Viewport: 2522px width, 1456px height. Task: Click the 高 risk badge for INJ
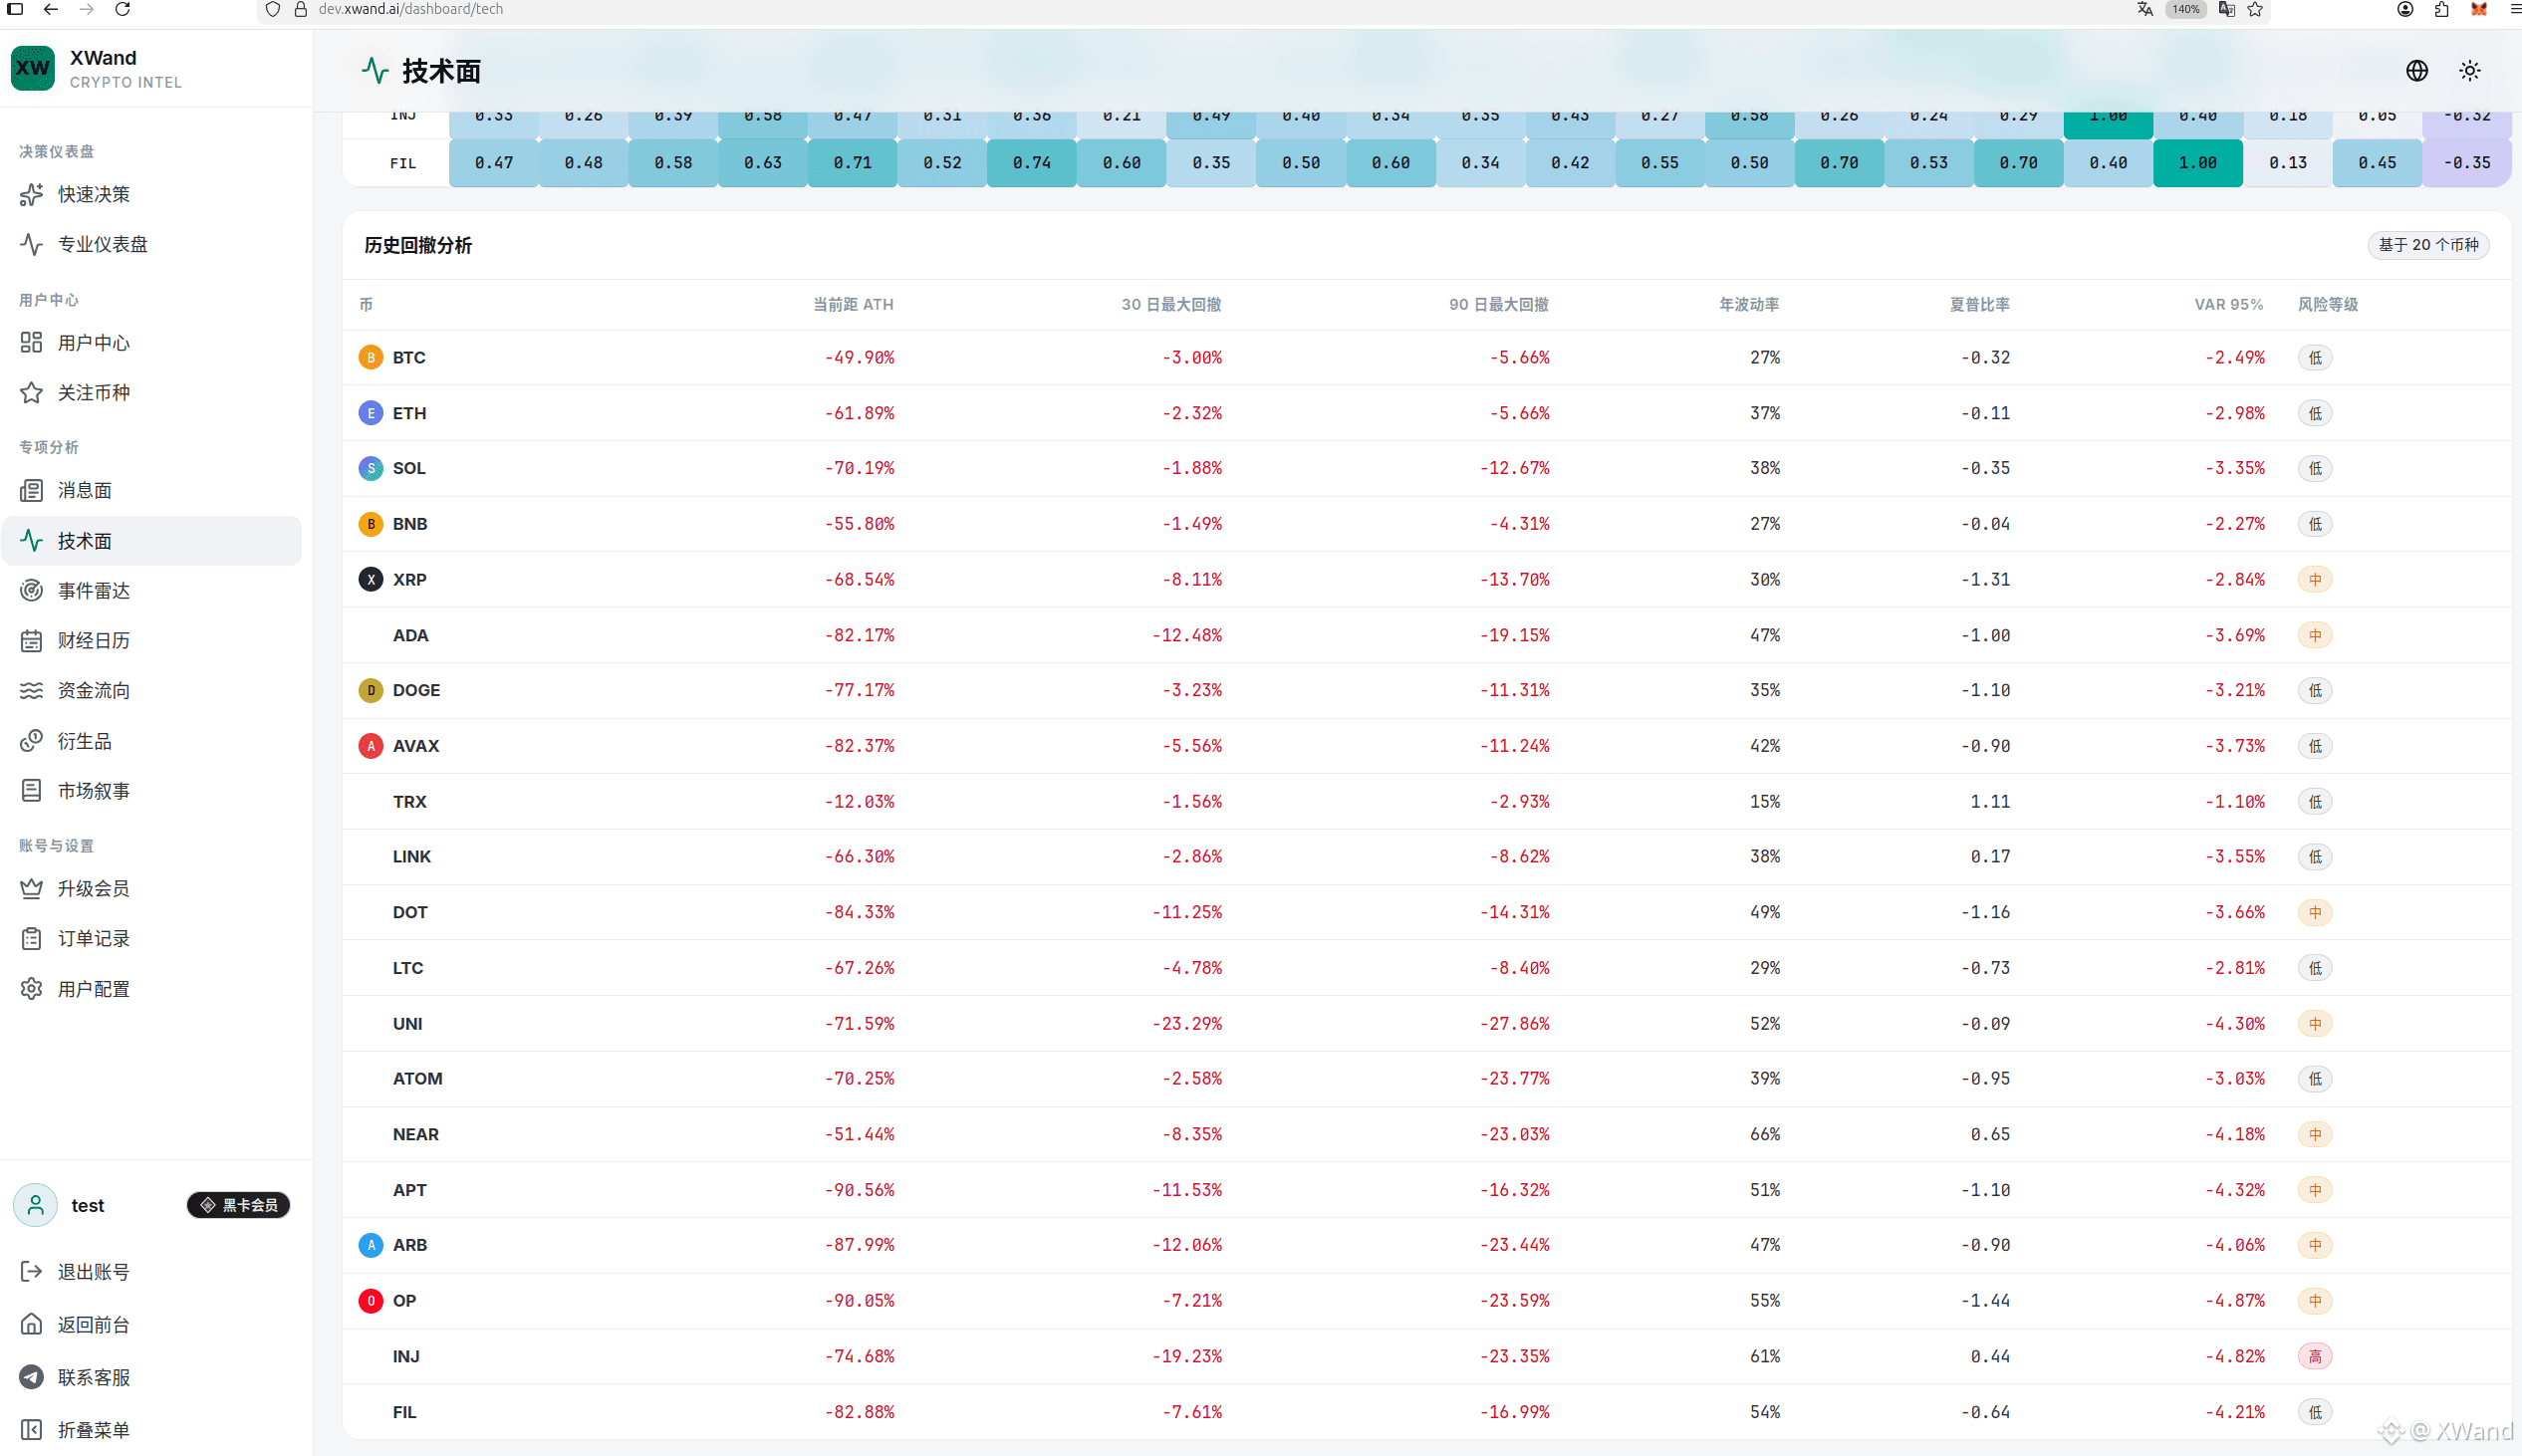(x=2315, y=1356)
